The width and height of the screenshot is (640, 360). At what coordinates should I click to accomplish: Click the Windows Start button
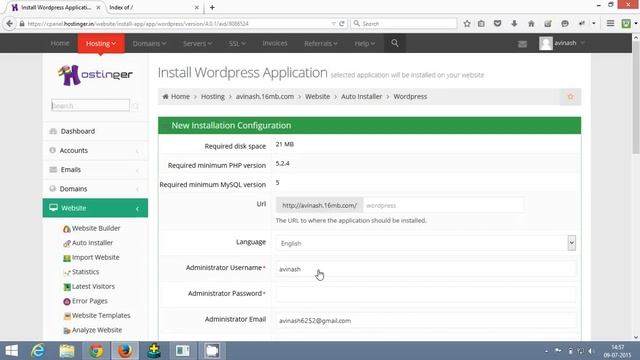pos(11,351)
